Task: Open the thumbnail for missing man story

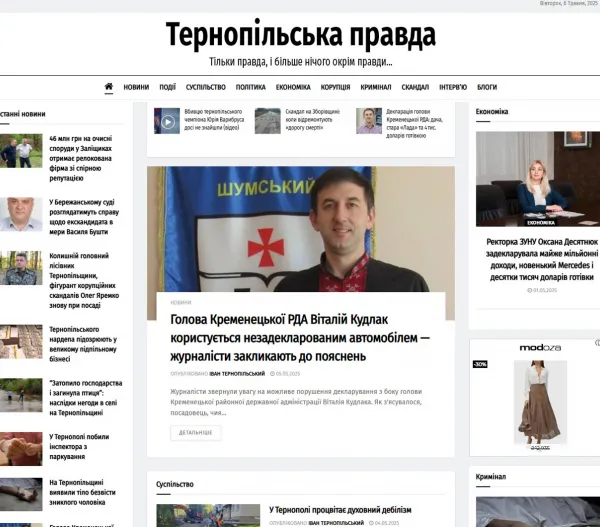Action: 21,494
